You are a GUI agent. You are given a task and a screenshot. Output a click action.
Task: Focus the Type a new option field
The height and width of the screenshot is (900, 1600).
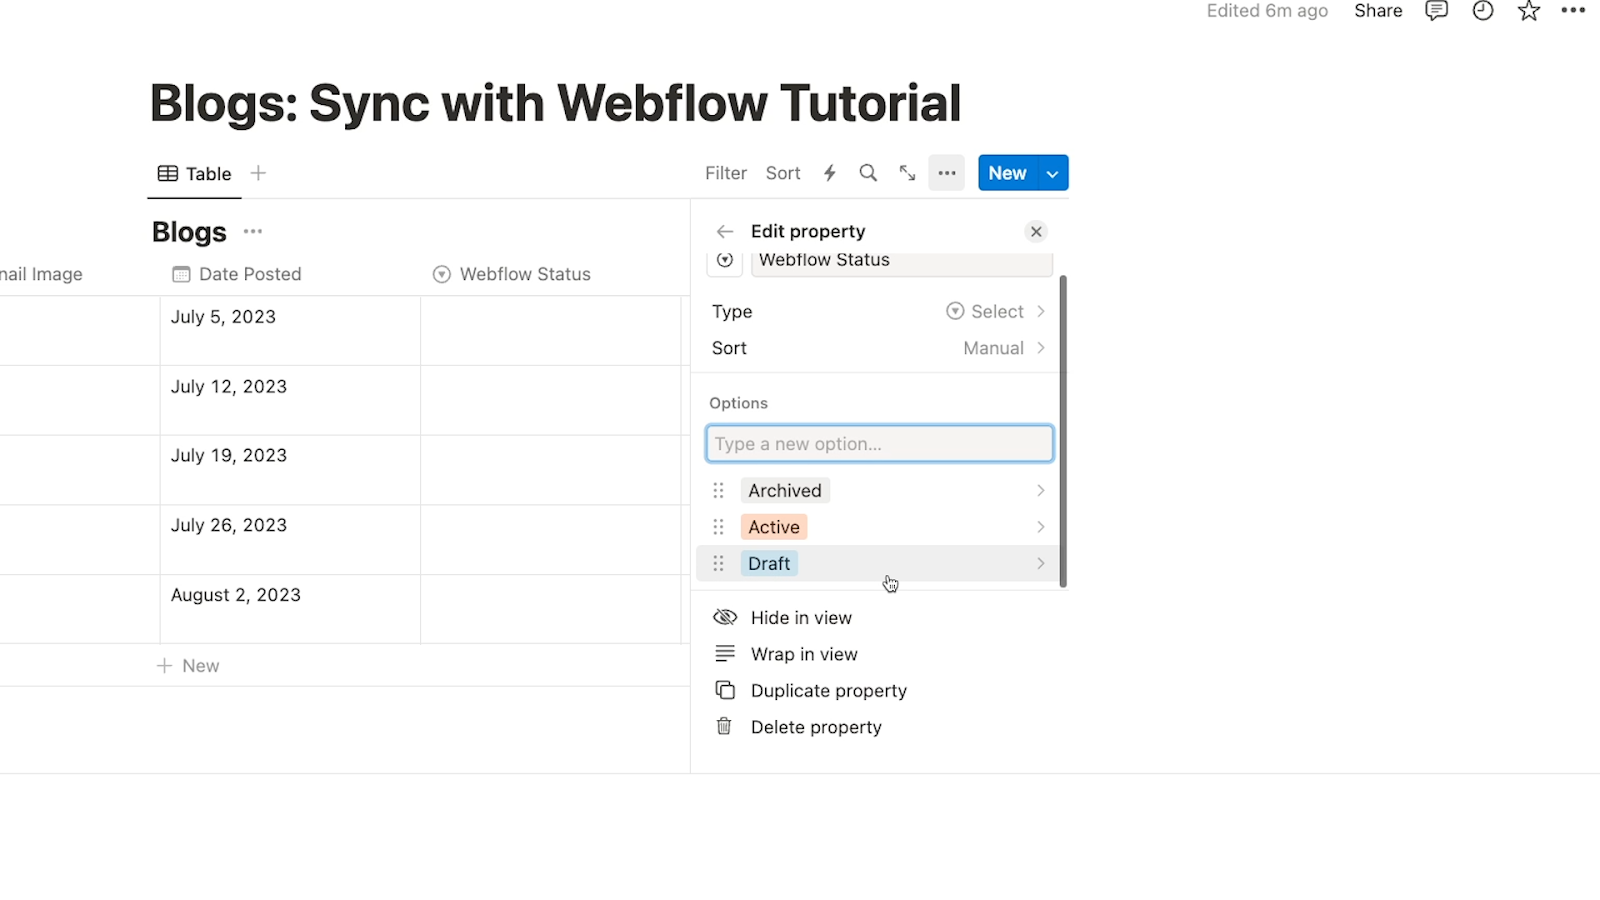click(x=880, y=444)
